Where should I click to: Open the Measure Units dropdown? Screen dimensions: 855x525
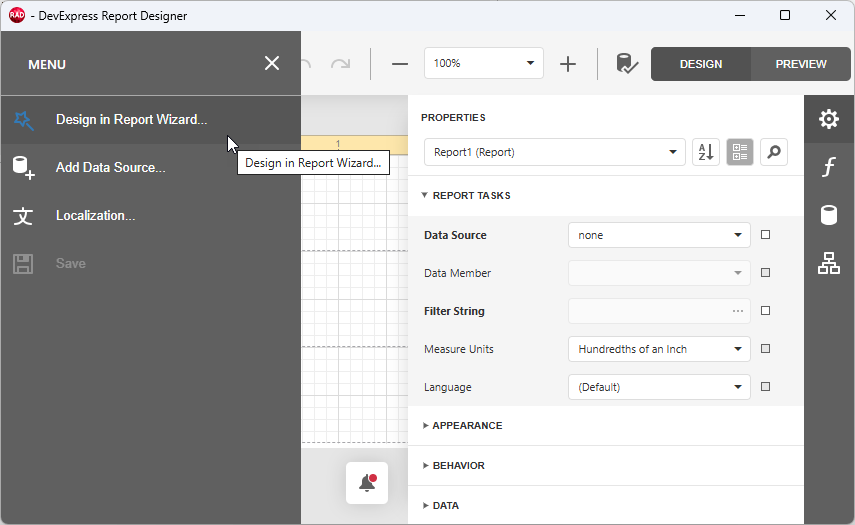click(659, 349)
